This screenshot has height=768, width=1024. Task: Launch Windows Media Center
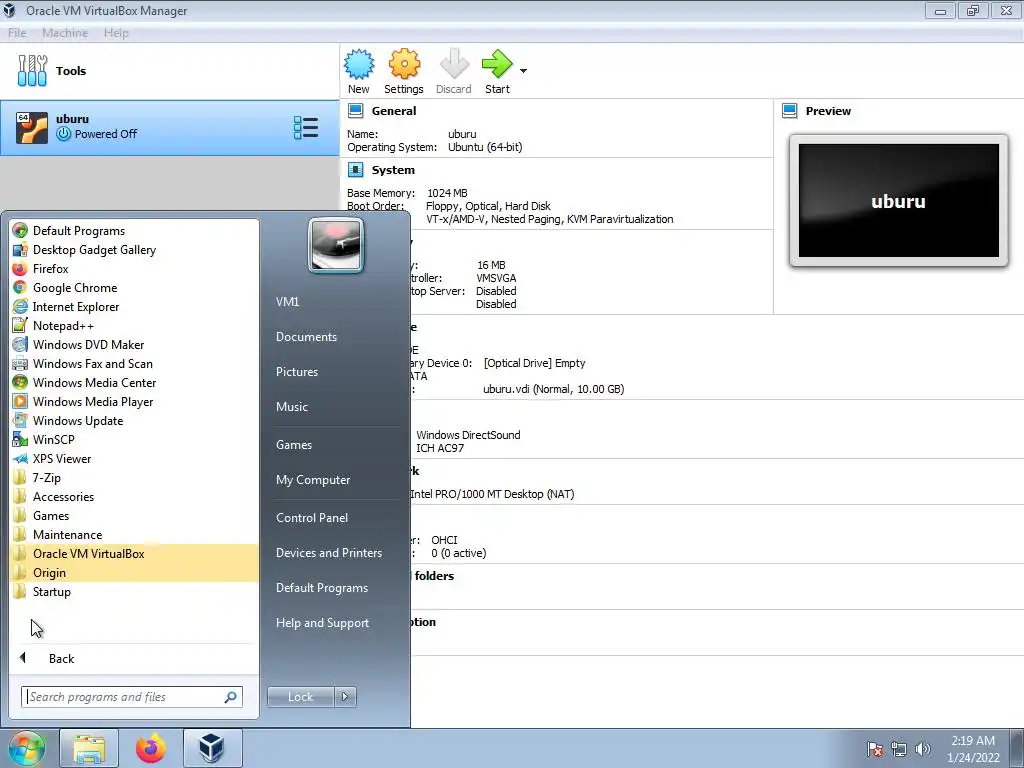click(135, 382)
